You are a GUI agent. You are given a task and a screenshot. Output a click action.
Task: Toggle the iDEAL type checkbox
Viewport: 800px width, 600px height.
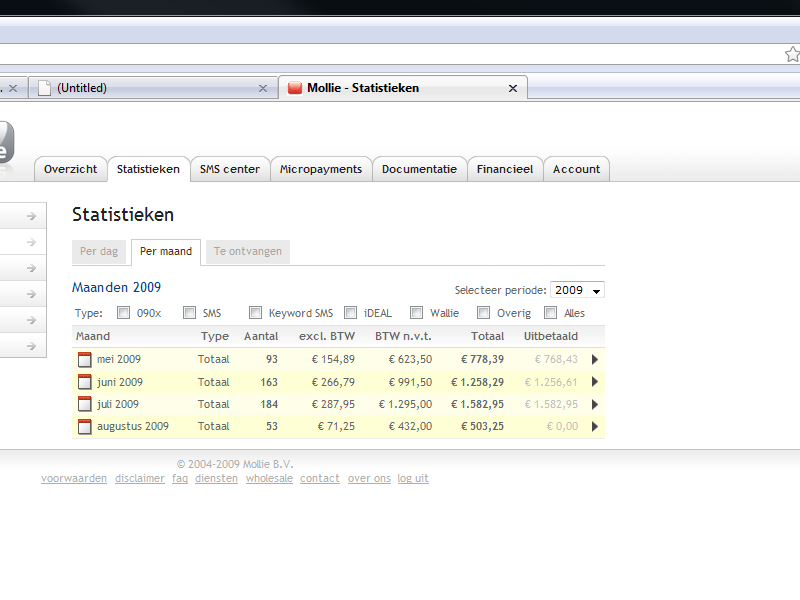tap(351, 313)
